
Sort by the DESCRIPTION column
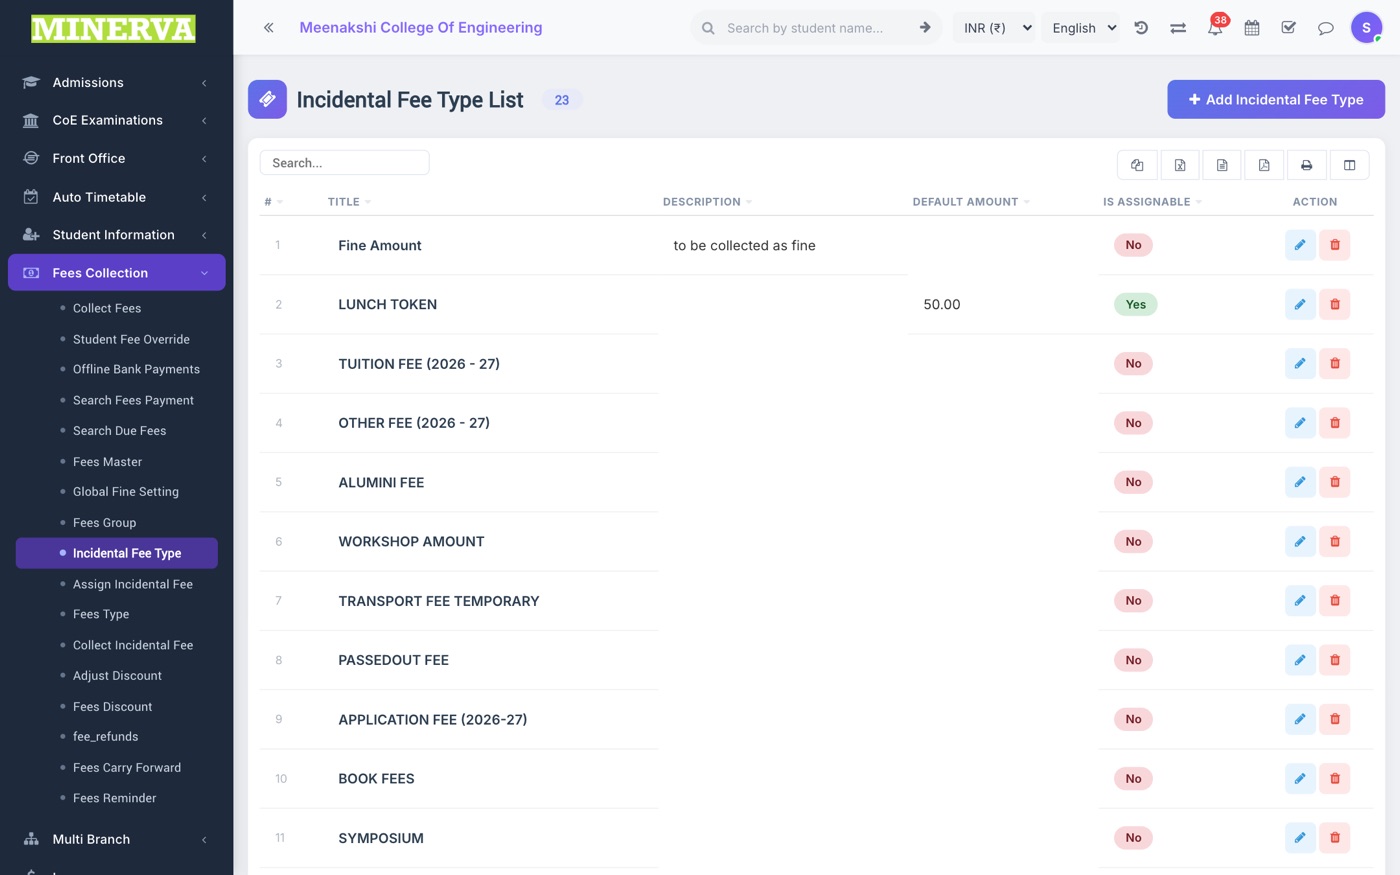click(x=707, y=202)
